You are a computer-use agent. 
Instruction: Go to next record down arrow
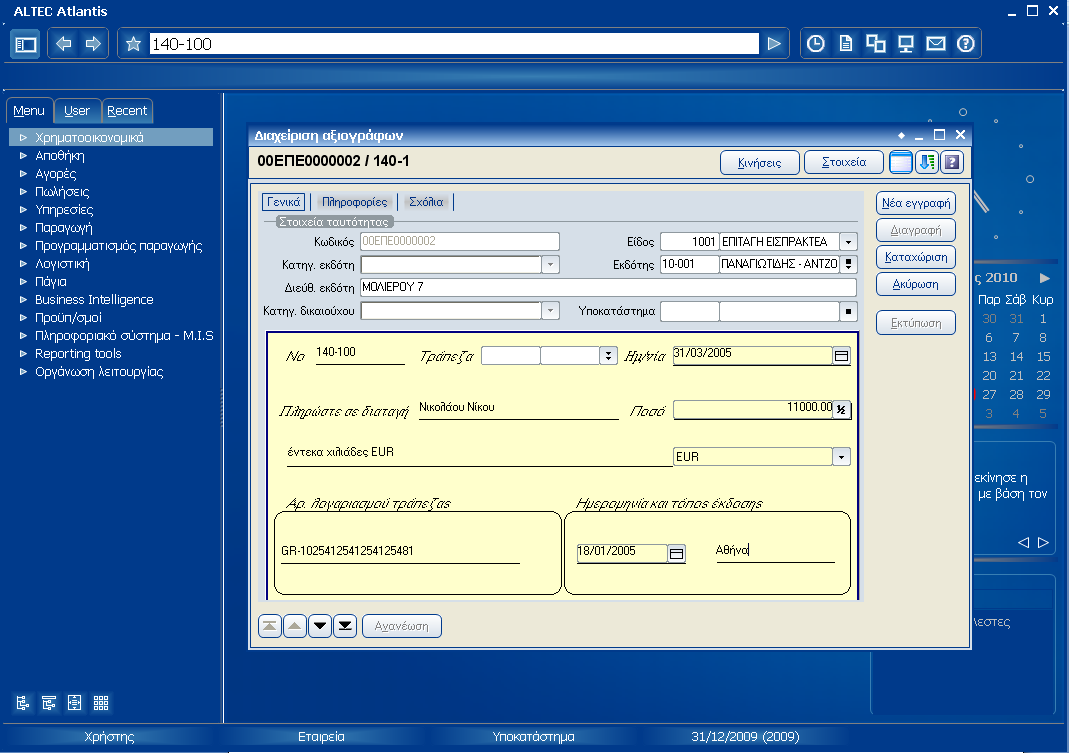320,625
